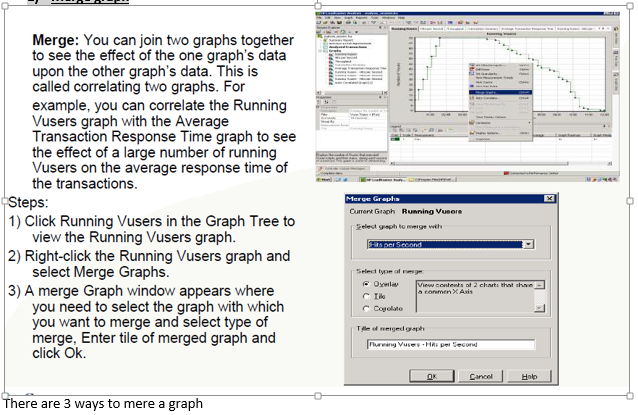This screenshot has height=415, width=638.
Task: Click the 'Current Graph' label in the dialog
Action: coord(372,212)
